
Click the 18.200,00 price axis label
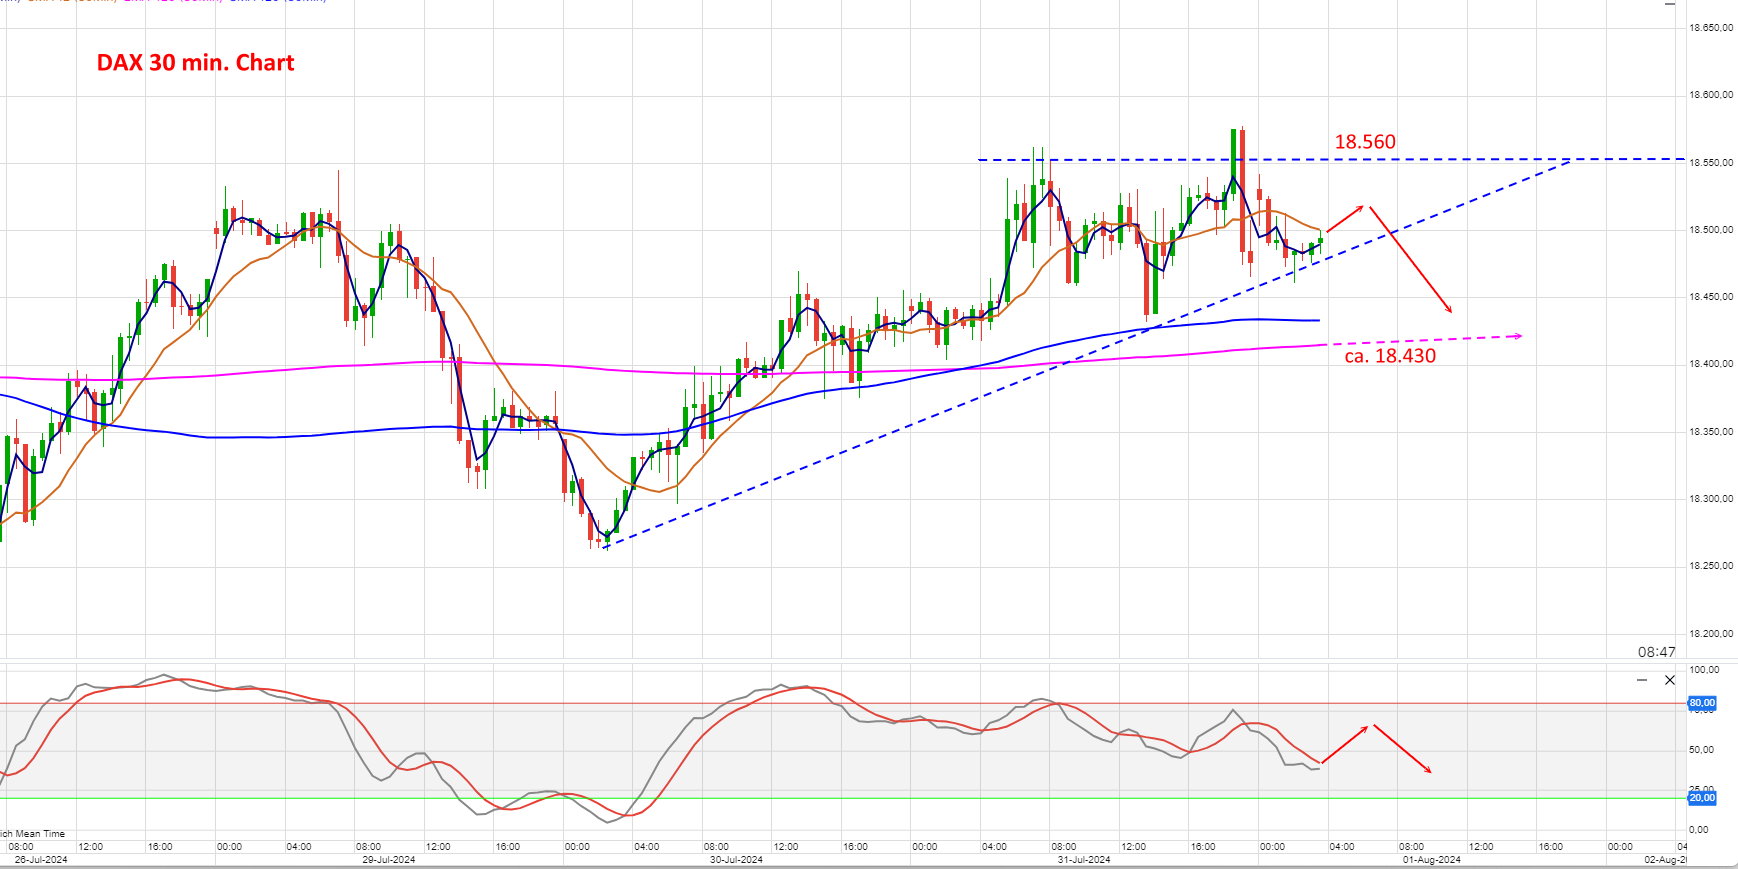[1711, 634]
